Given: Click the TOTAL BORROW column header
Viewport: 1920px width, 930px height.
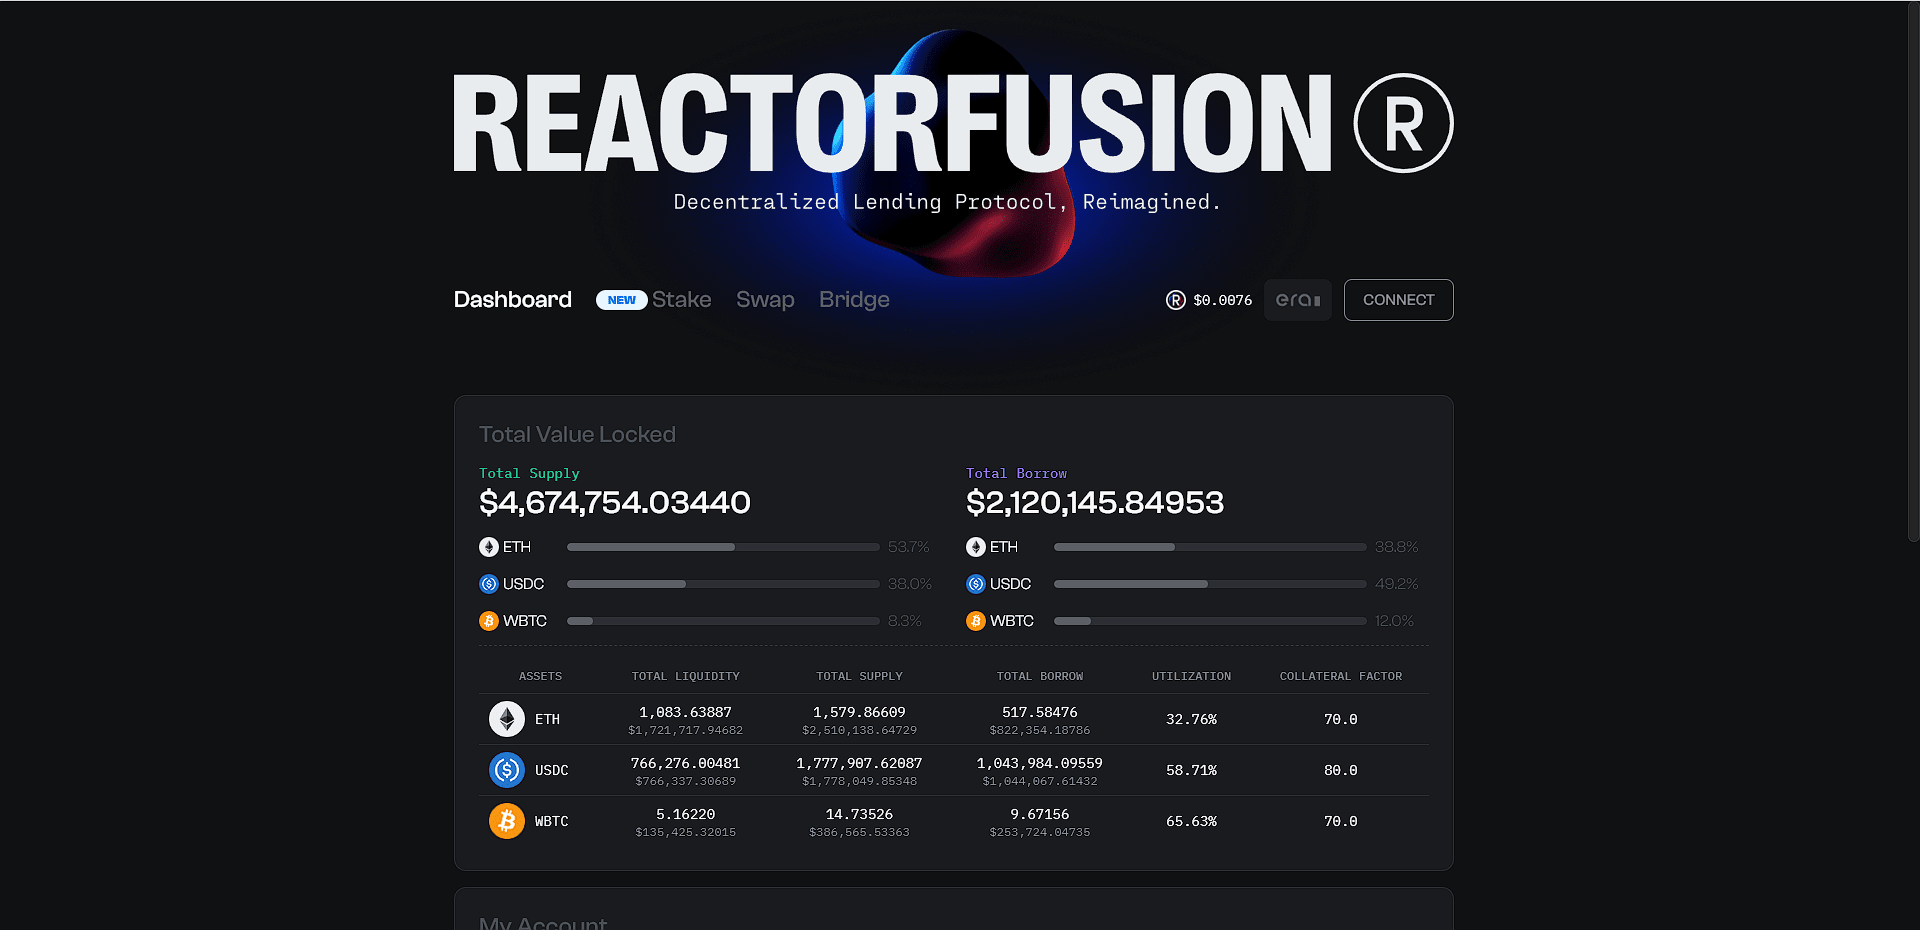Looking at the screenshot, I should coord(1040,677).
